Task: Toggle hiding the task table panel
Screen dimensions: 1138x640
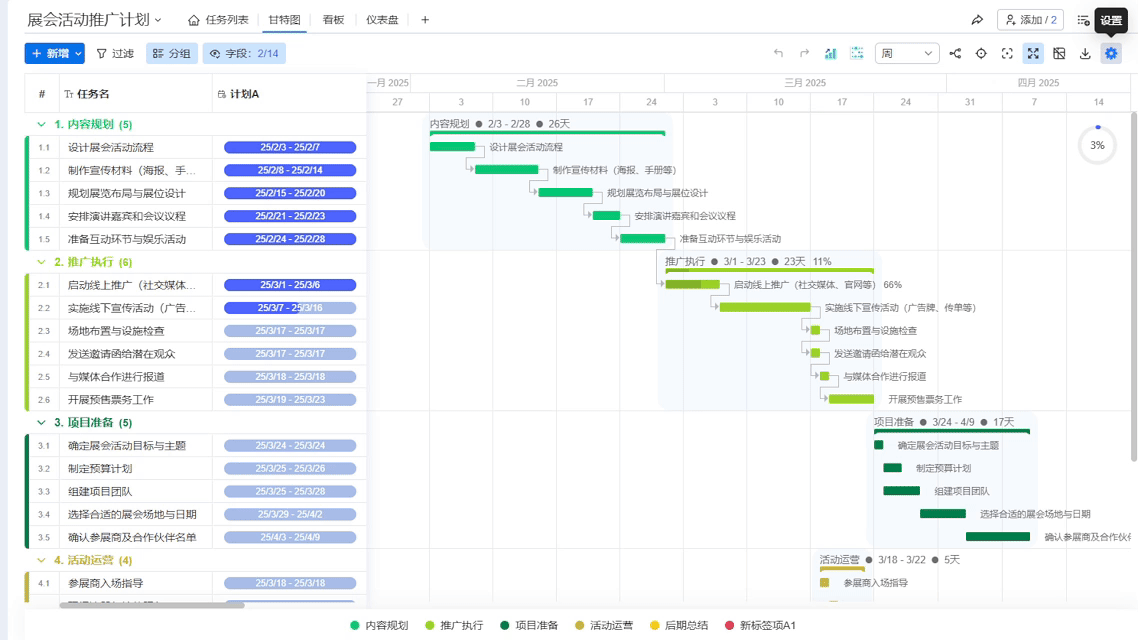Action: point(1059,53)
